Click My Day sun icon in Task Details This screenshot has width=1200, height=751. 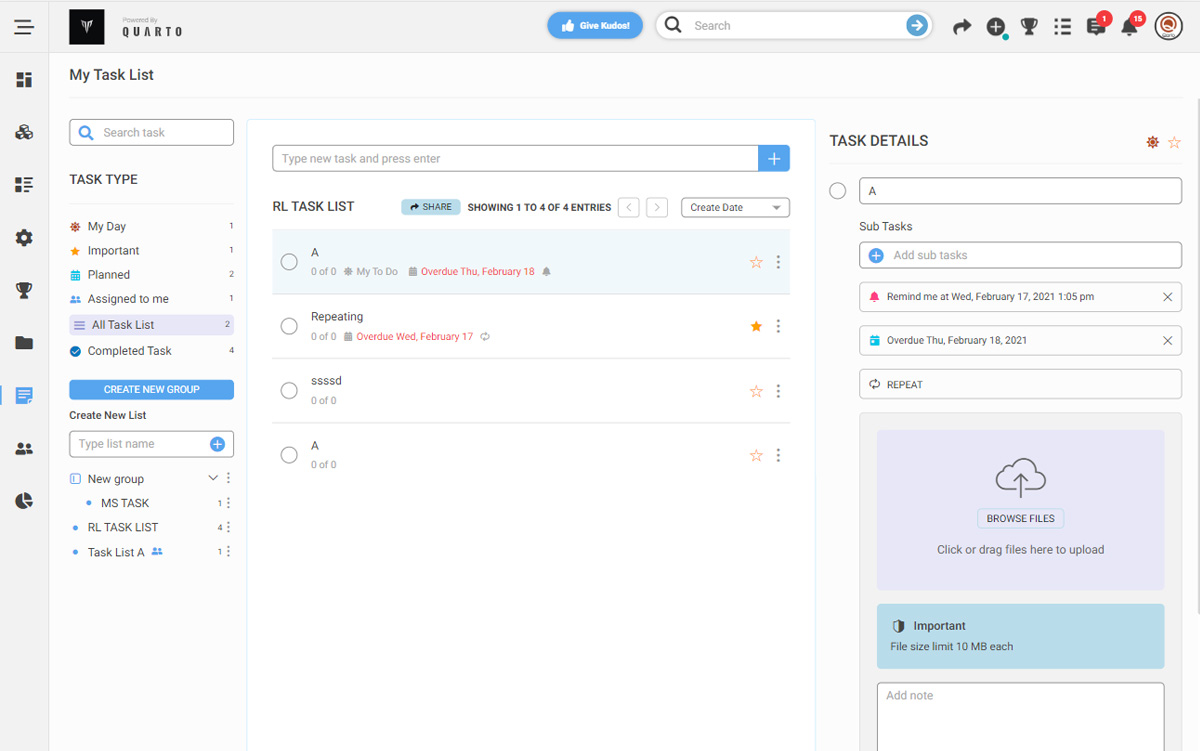1153,143
